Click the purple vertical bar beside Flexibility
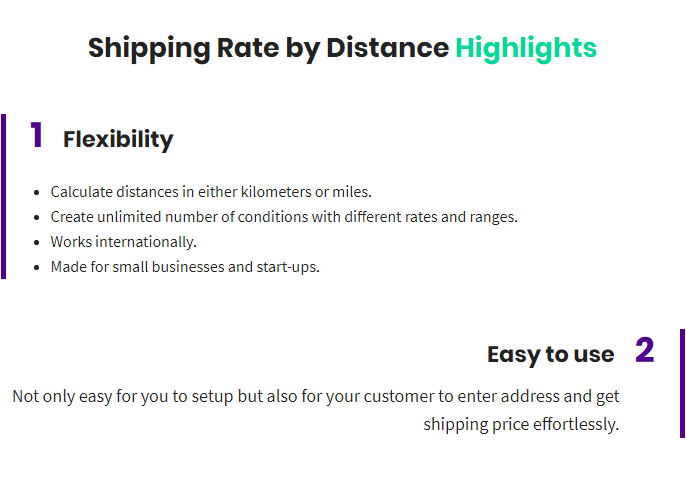The width and height of the screenshot is (686, 477). pos(4,196)
